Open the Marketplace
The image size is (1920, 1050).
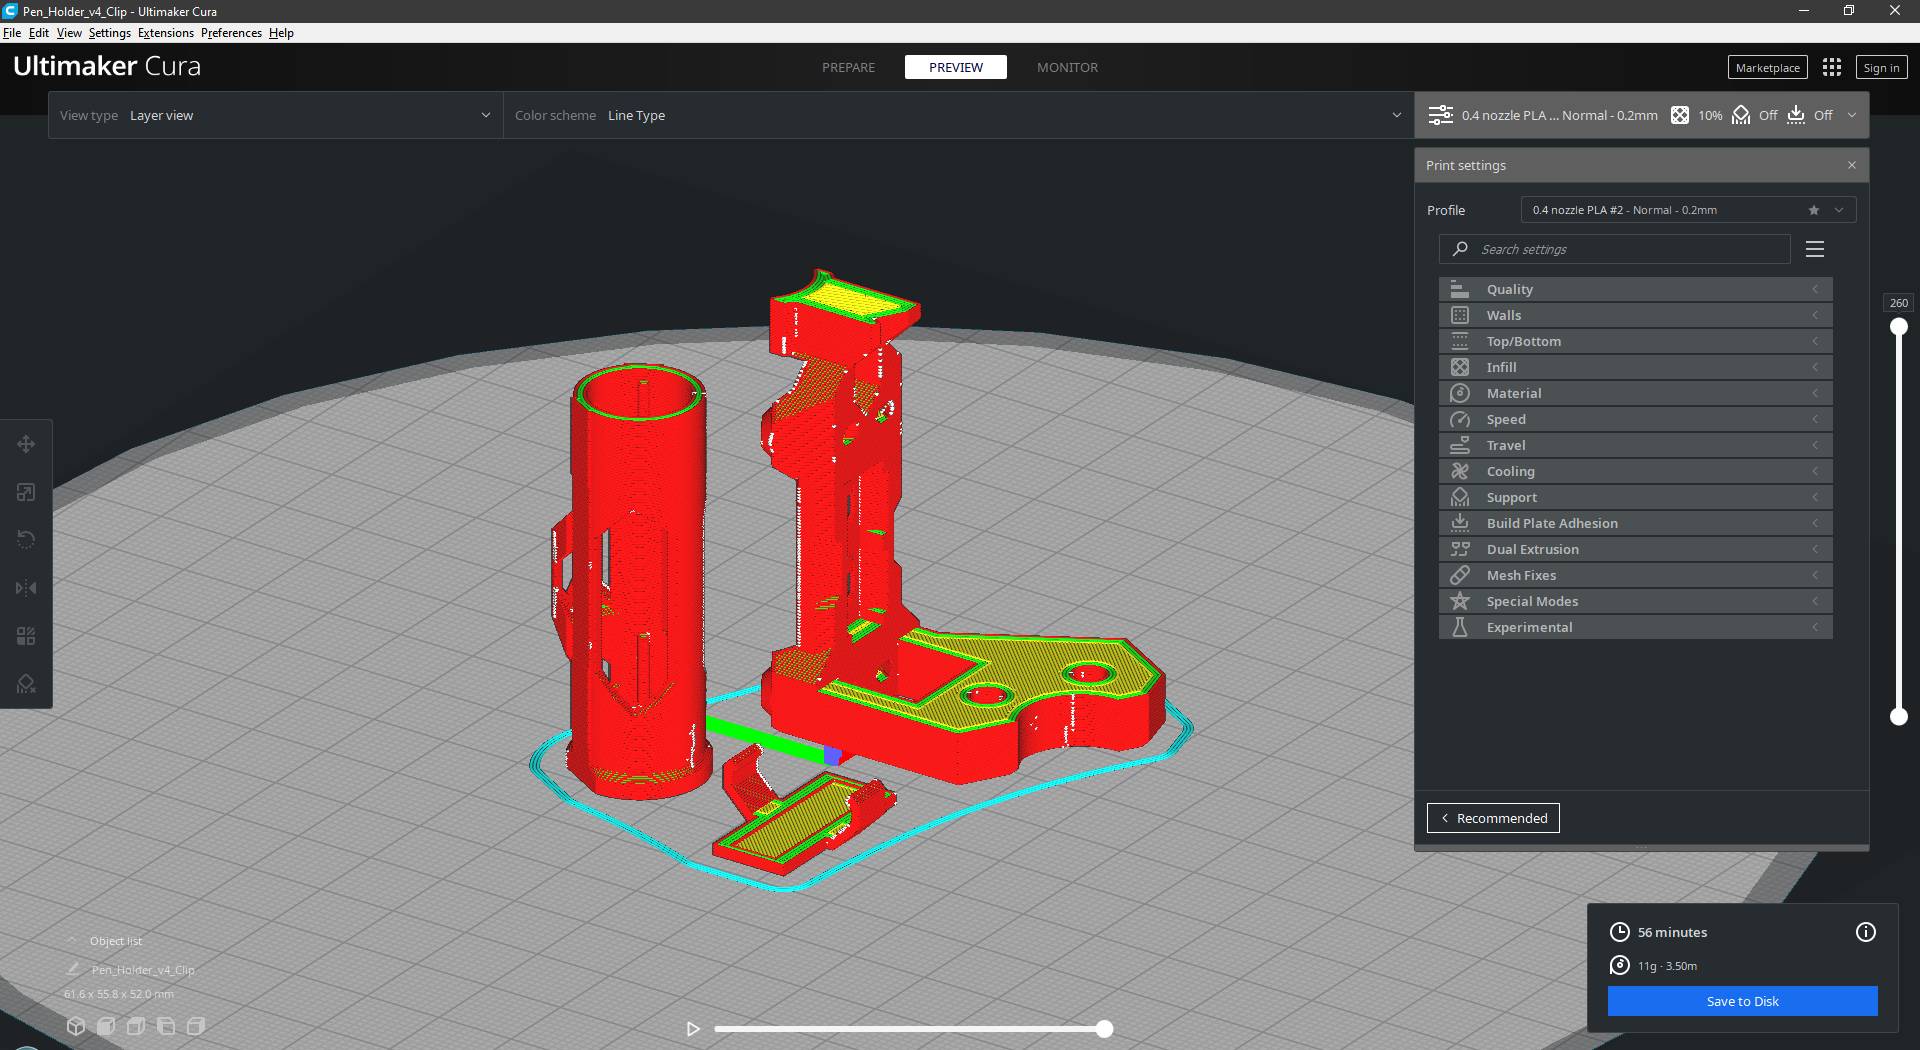(x=1768, y=68)
